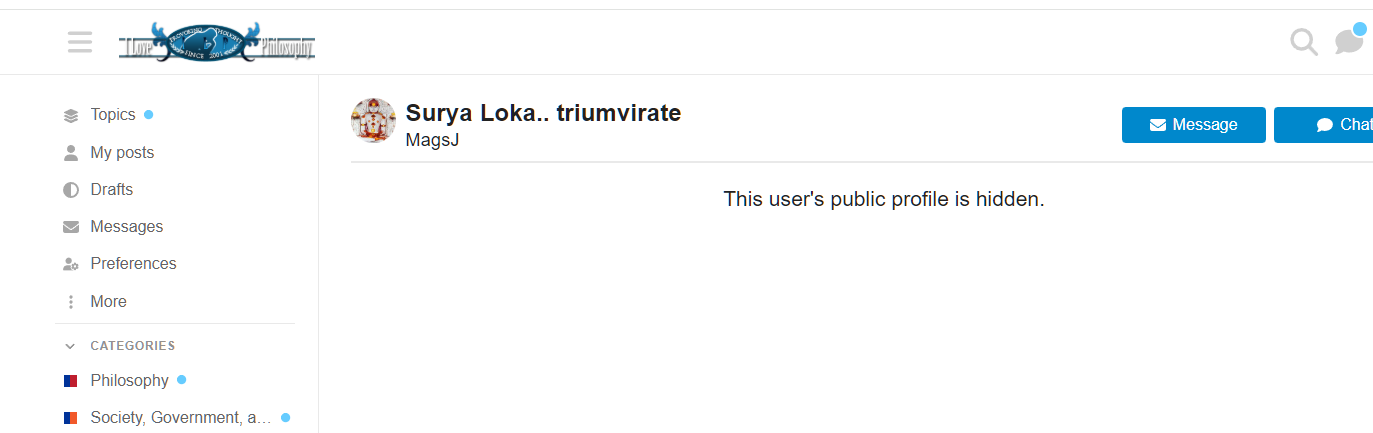Image resolution: width=1373 pixels, height=433 pixels.
Task: Collapse the Categories section chevron
Action: [x=70, y=346]
